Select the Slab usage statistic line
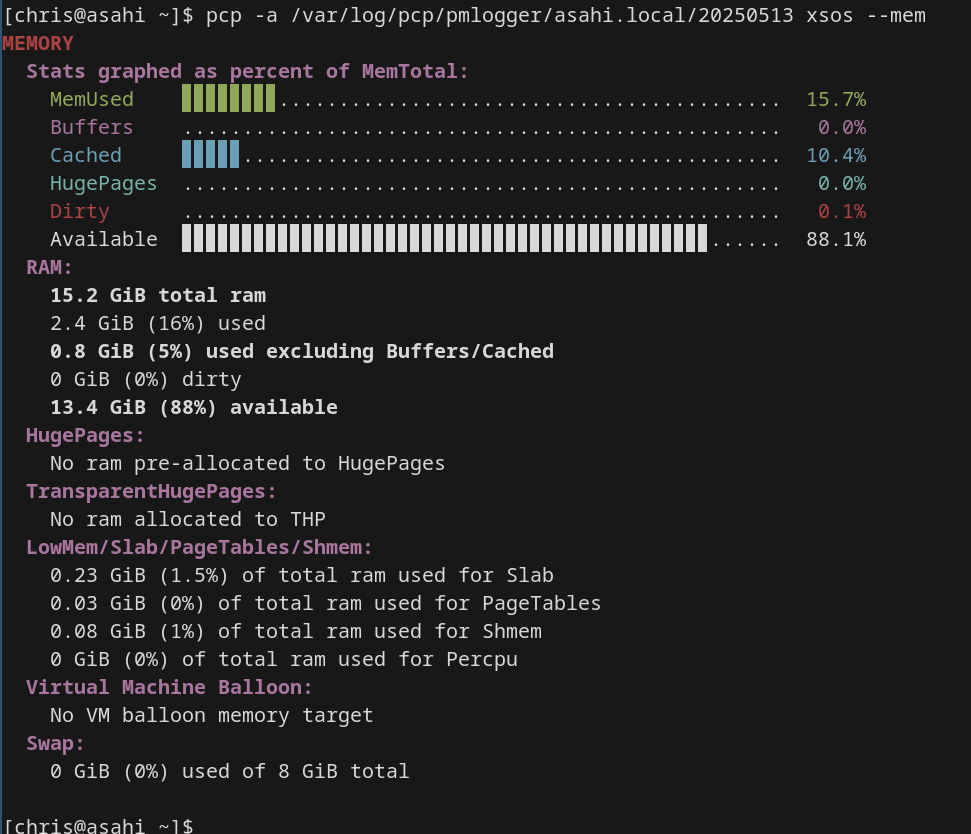 pyautogui.click(x=300, y=575)
